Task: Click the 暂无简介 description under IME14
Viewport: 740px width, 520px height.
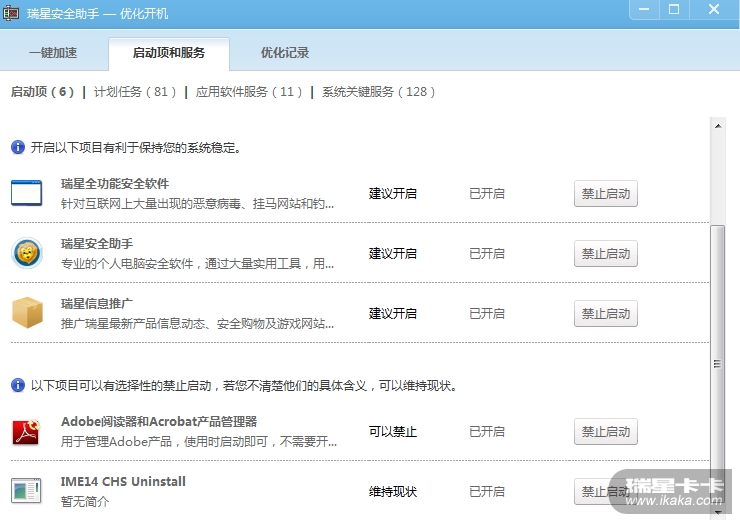Action: [85, 501]
